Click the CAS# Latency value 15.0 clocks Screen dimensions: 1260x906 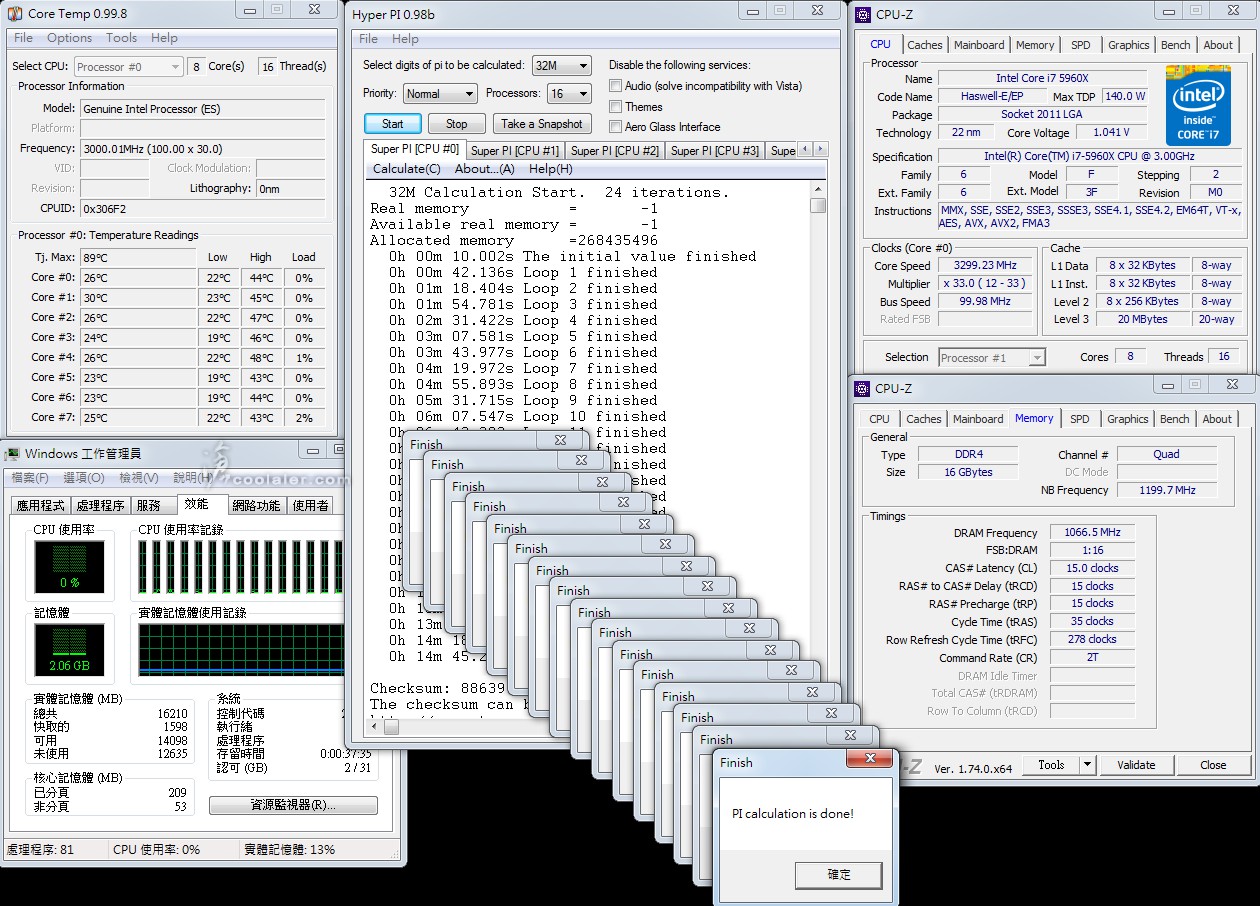[1092, 568]
